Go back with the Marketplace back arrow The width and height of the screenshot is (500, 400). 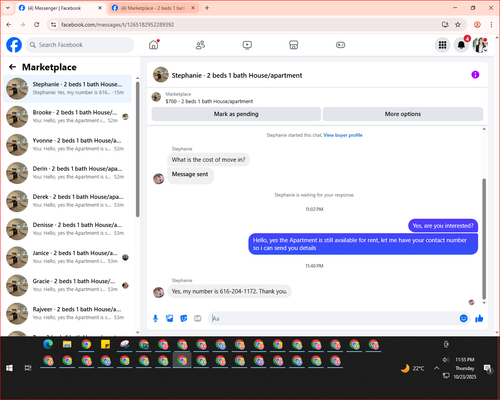pyautogui.click(x=12, y=67)
